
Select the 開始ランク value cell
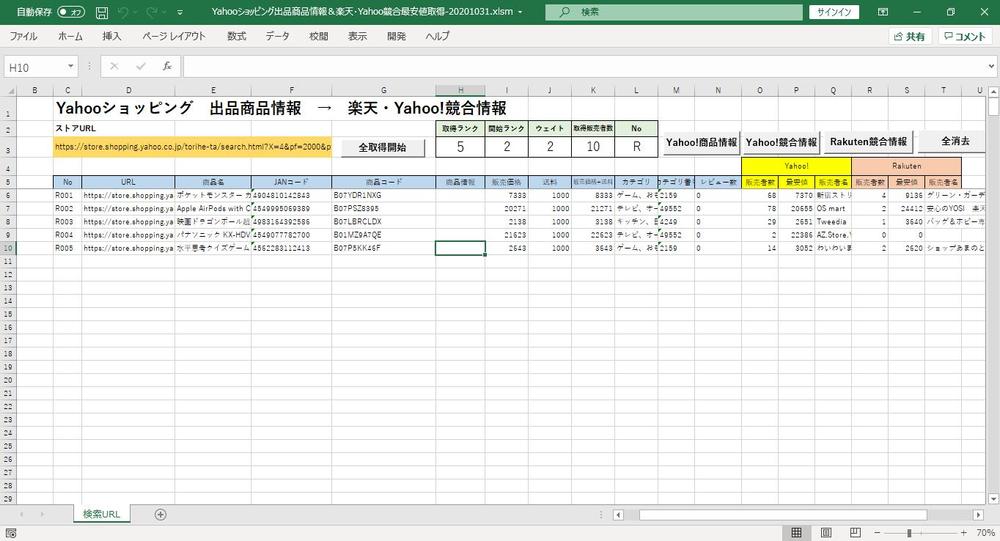click(506, 147)
